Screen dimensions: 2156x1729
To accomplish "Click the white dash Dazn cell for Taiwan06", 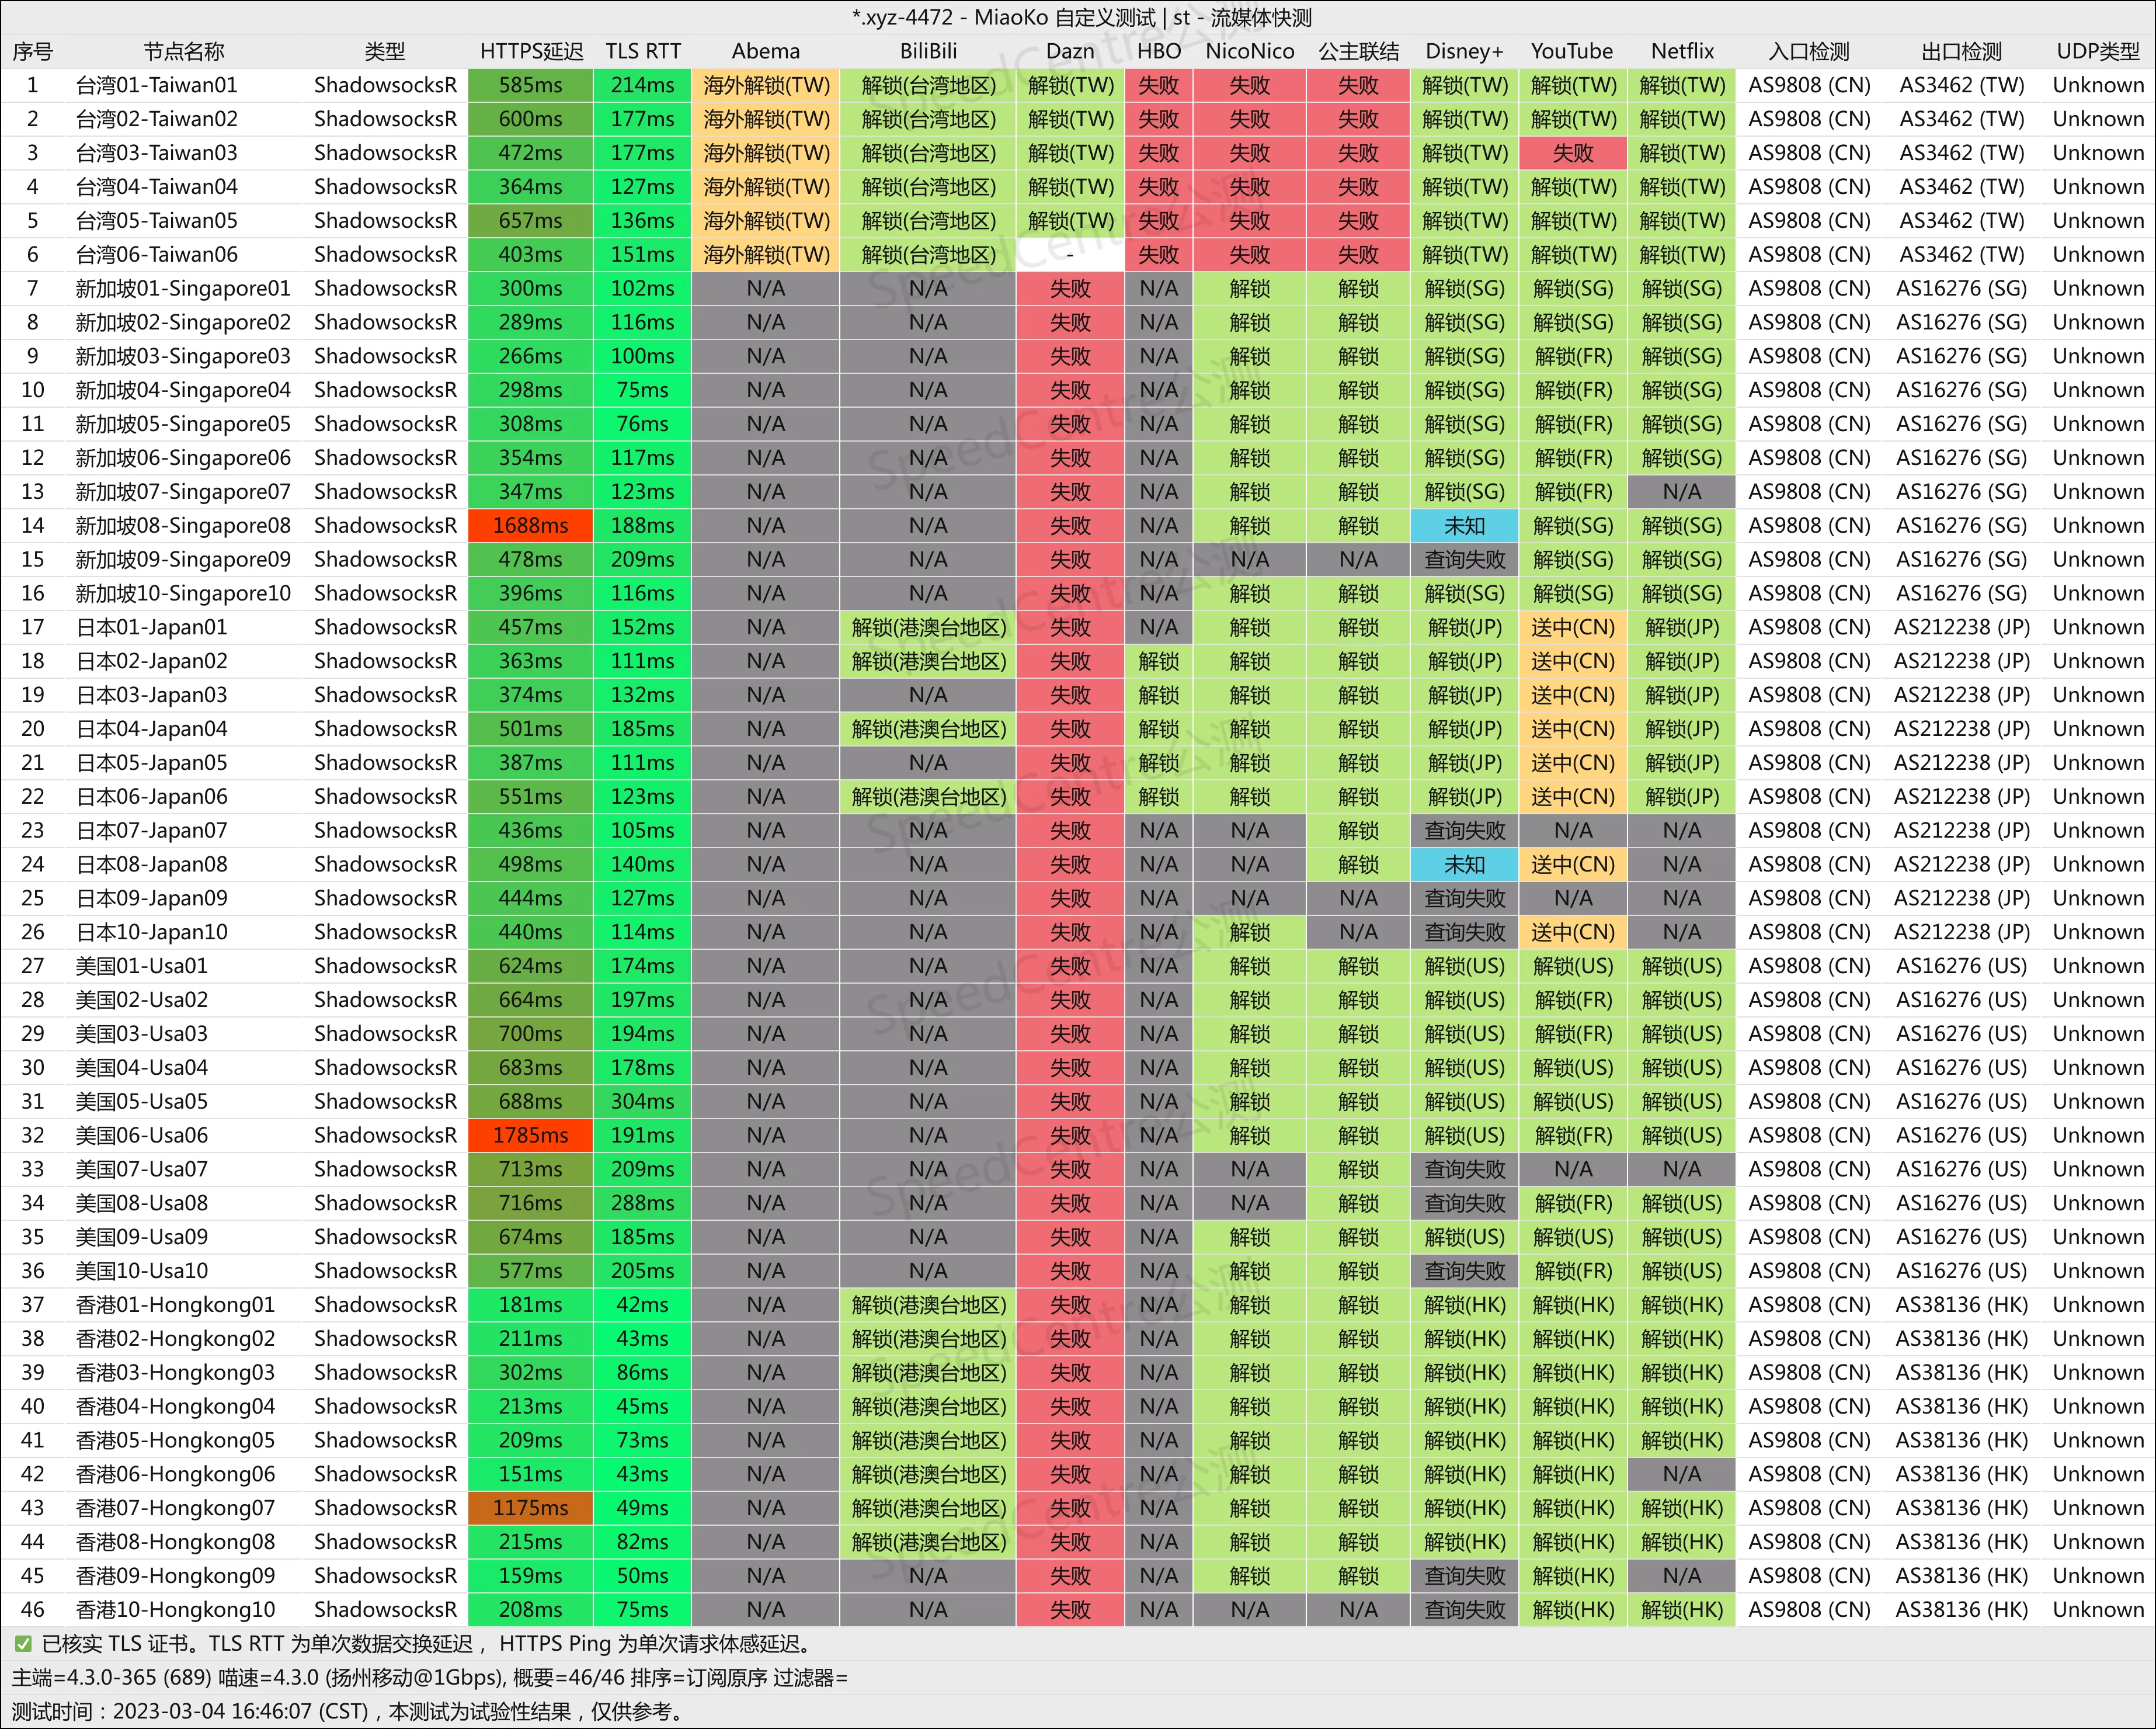I will [1070, 255].
